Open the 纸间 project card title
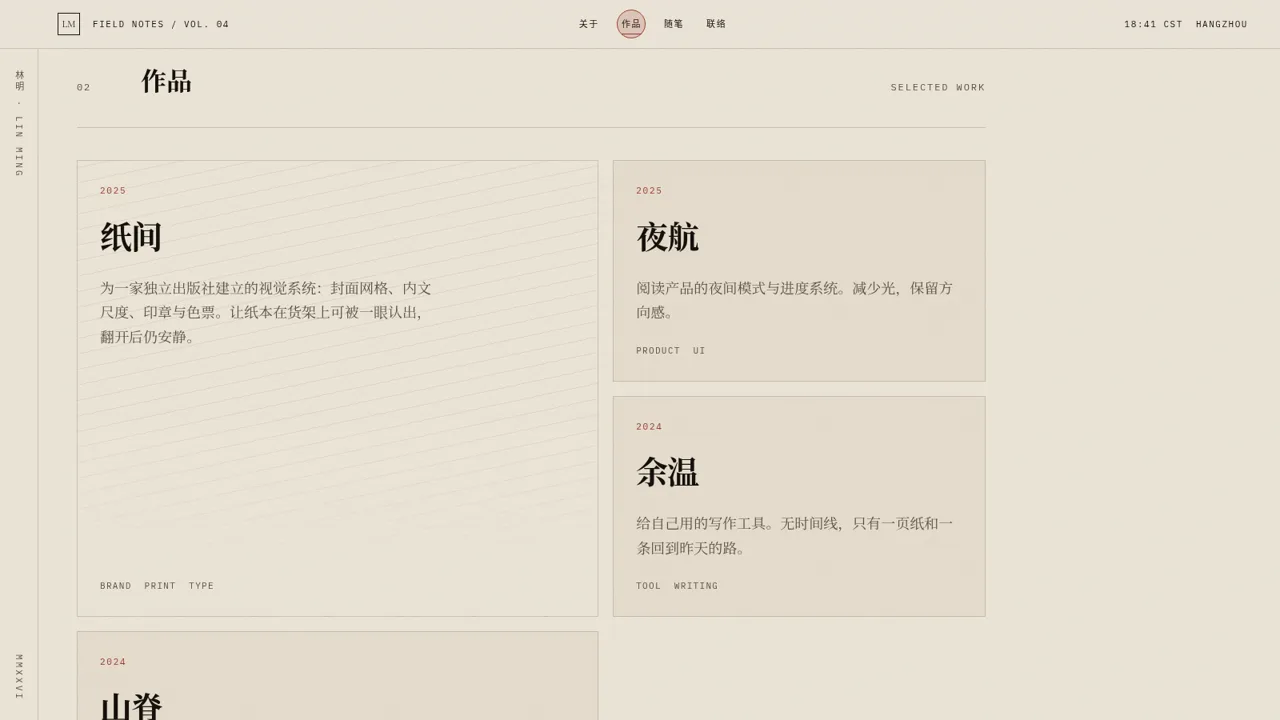1280x720 pixels. point(131,238)
